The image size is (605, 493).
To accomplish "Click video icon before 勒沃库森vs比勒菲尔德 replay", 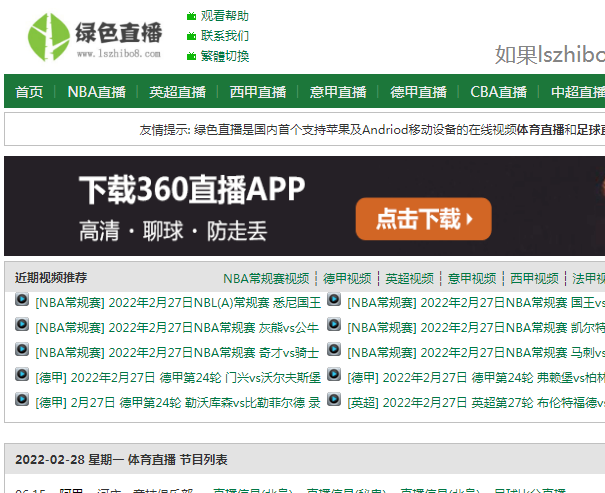I will pyautogui.click(x=22, y=401).
